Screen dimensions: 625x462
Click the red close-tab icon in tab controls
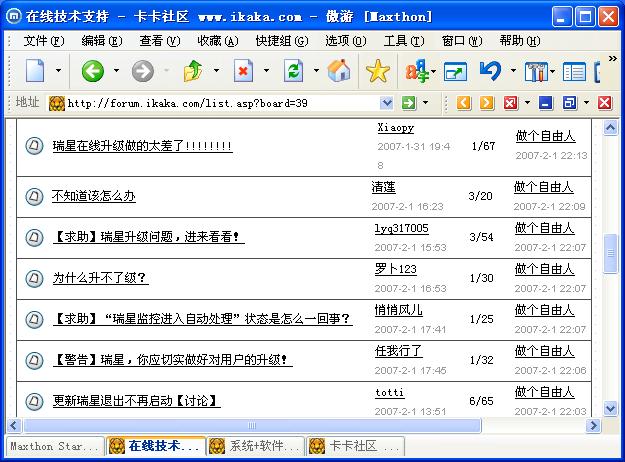coord(511,103)
